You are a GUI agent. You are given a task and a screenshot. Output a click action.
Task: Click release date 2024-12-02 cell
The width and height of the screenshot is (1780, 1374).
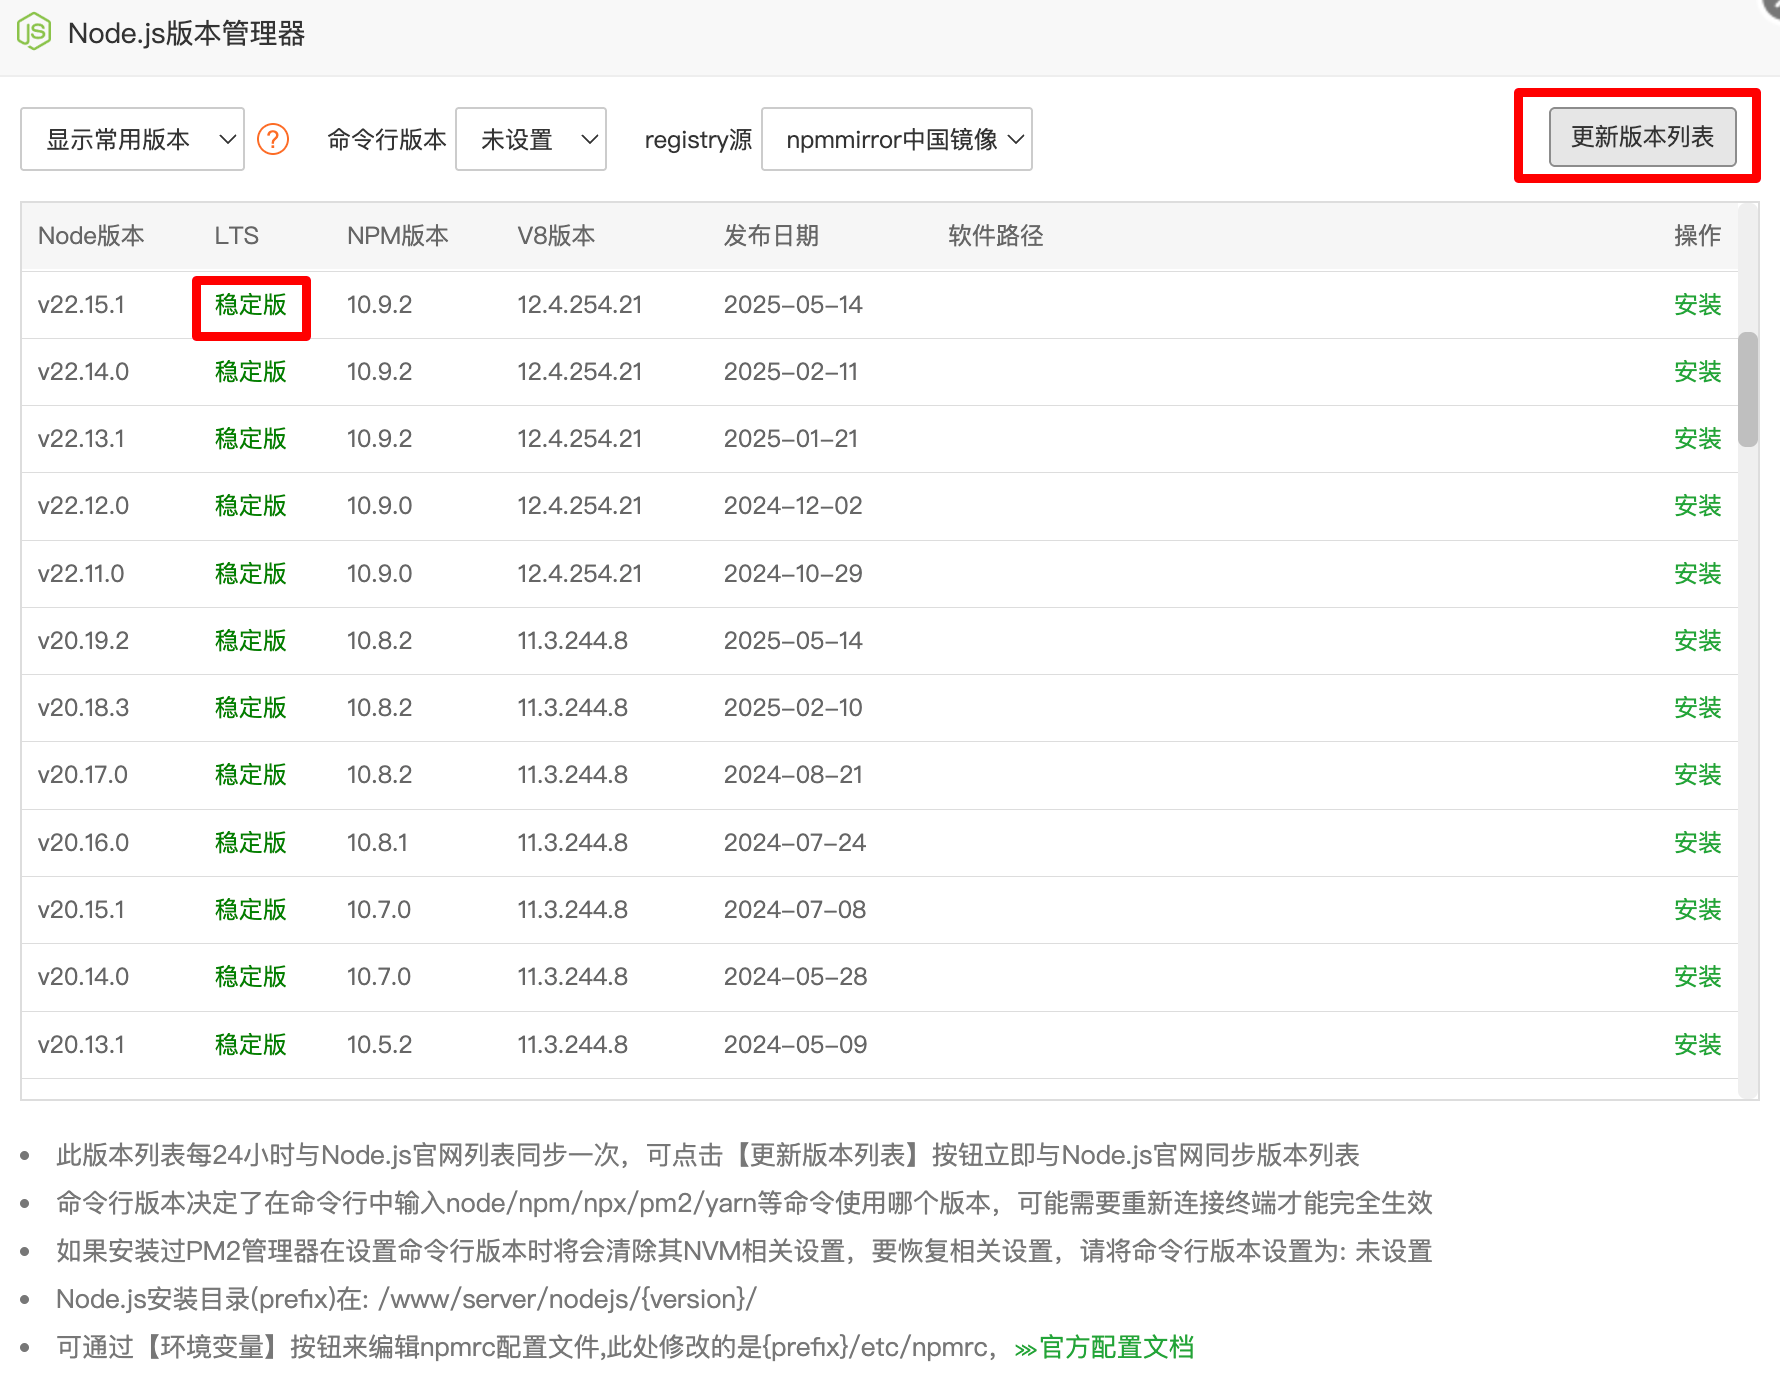[x=793, y=506]
